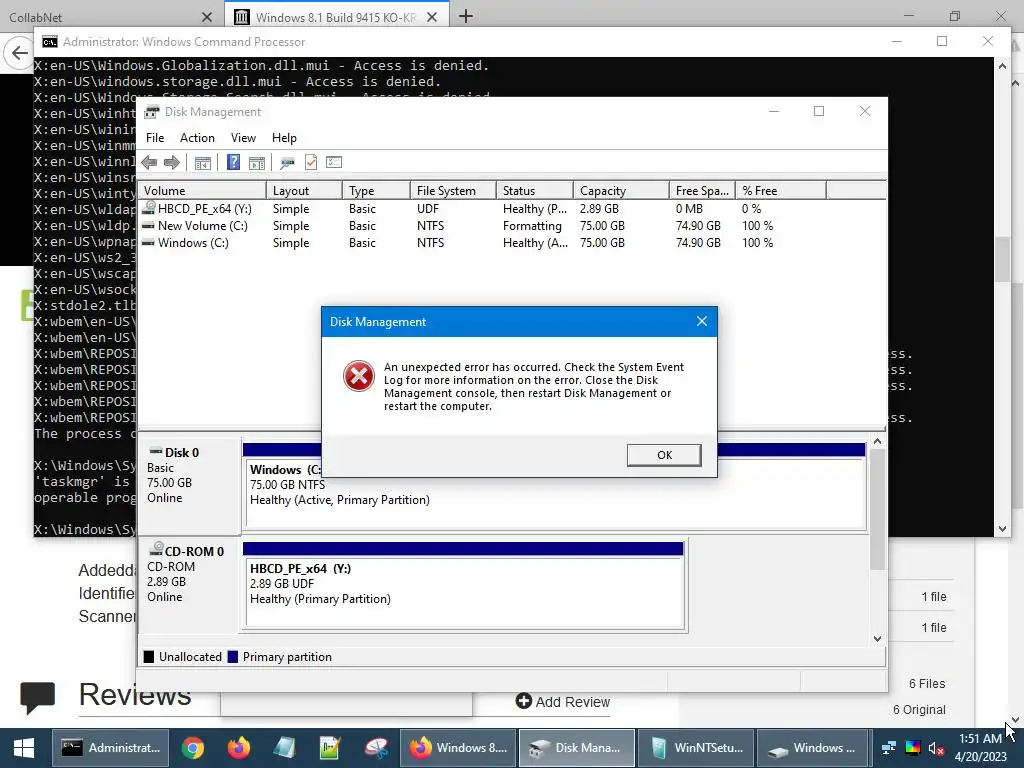Sort by Layout column header
Viewport: 1024px width, 768px height.
pyautogui.click(x=304, y=191)
